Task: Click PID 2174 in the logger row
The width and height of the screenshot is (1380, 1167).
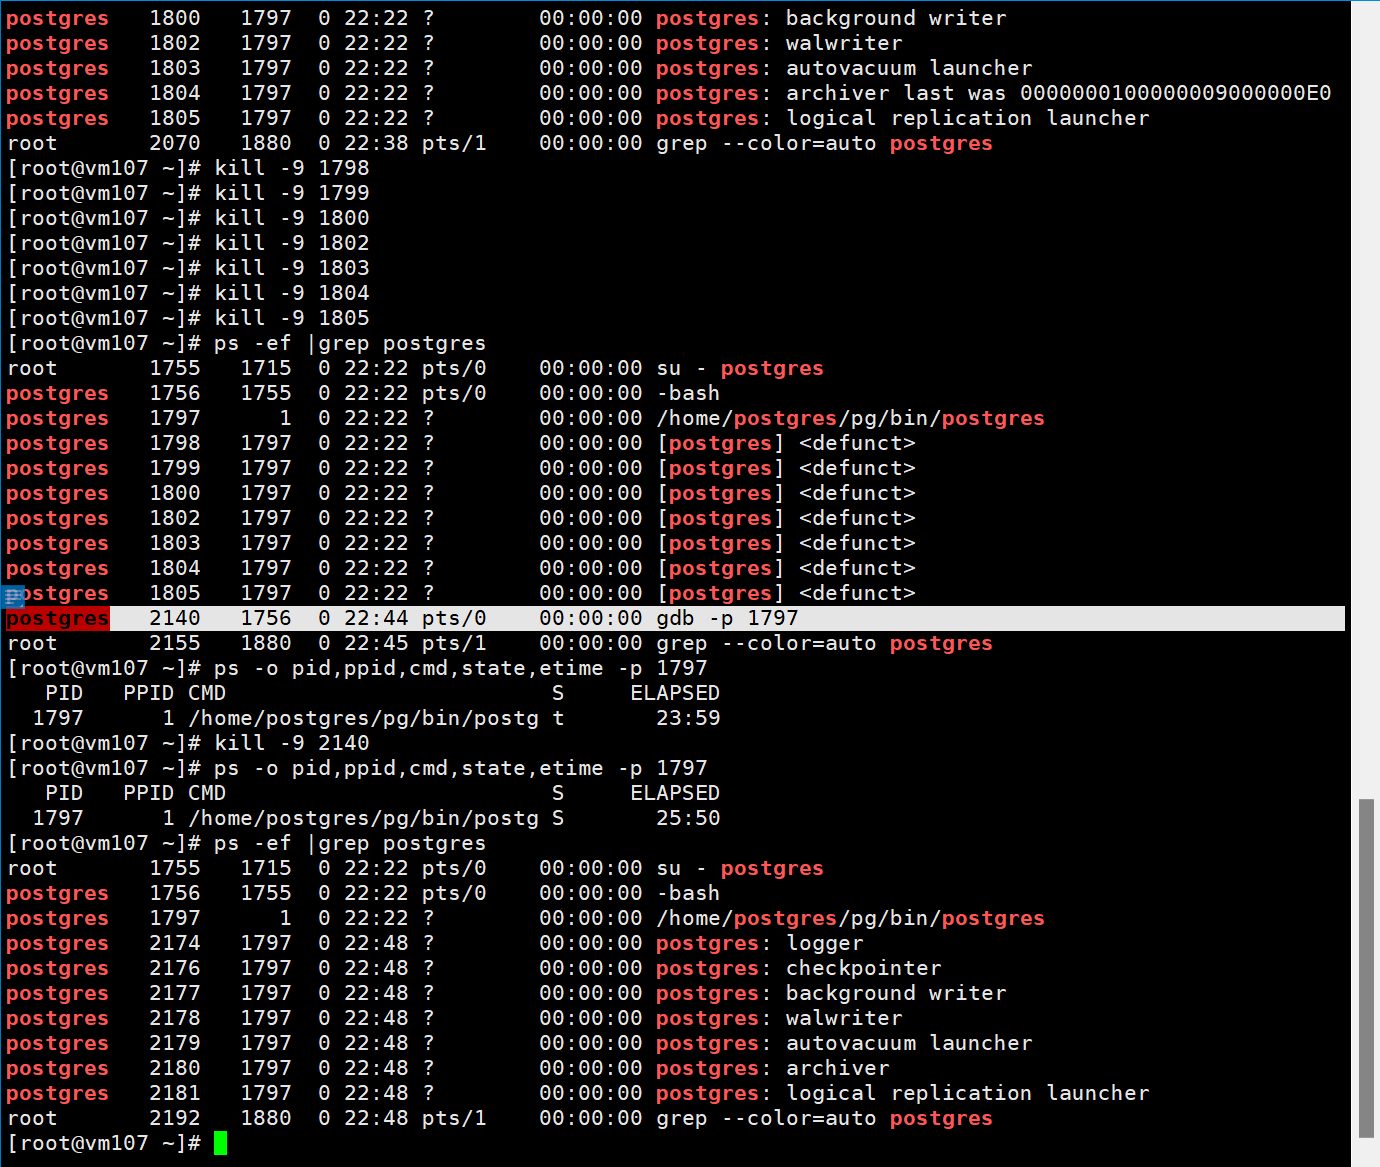Action: click(x=175, y=943)
